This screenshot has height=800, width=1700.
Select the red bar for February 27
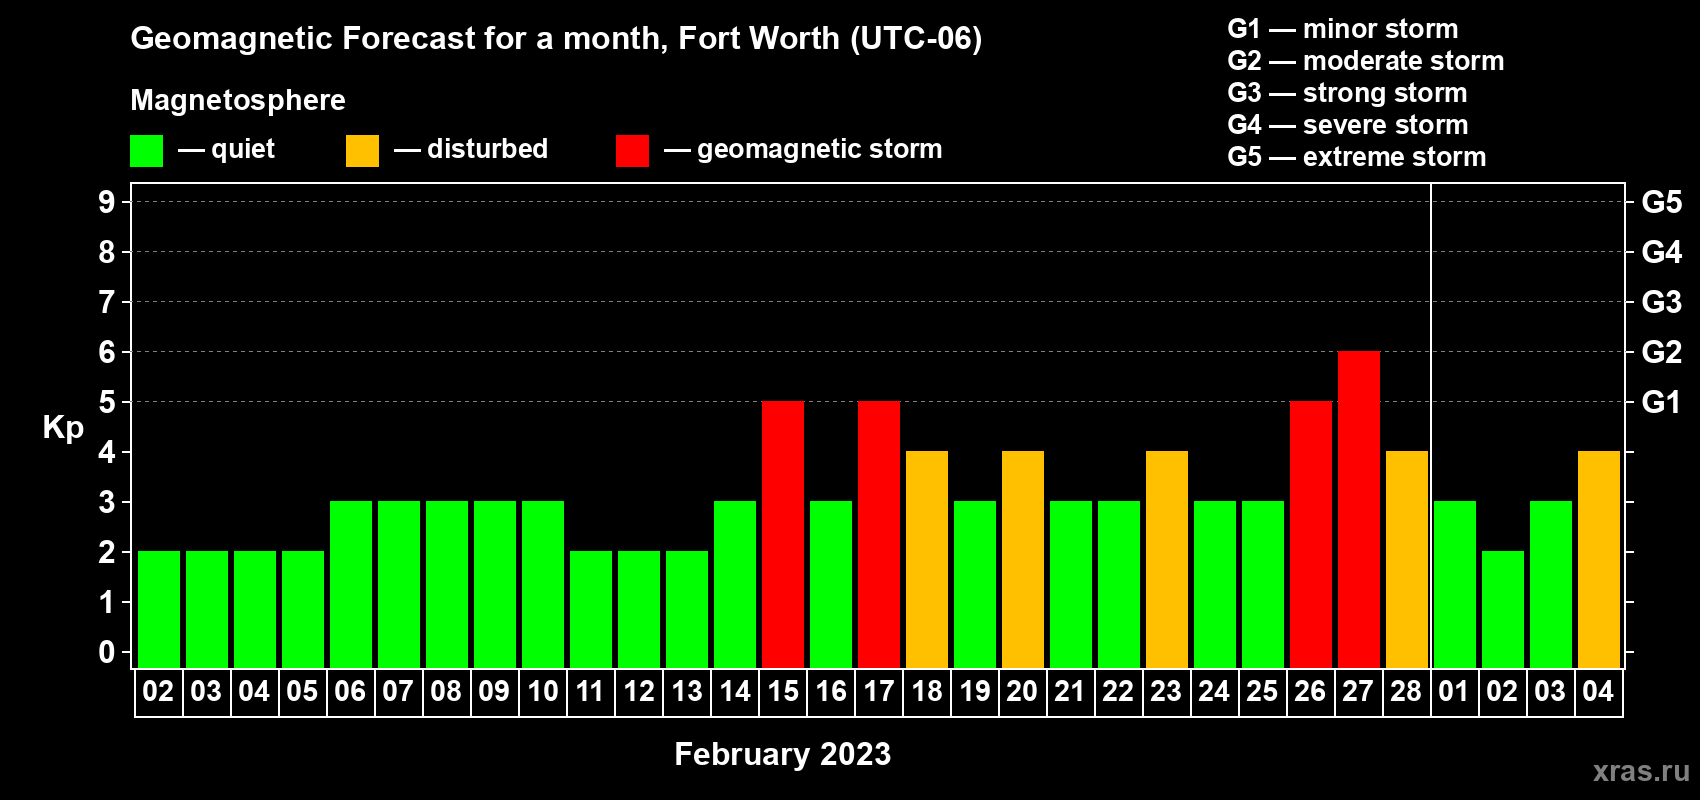tap(1358, 509)
